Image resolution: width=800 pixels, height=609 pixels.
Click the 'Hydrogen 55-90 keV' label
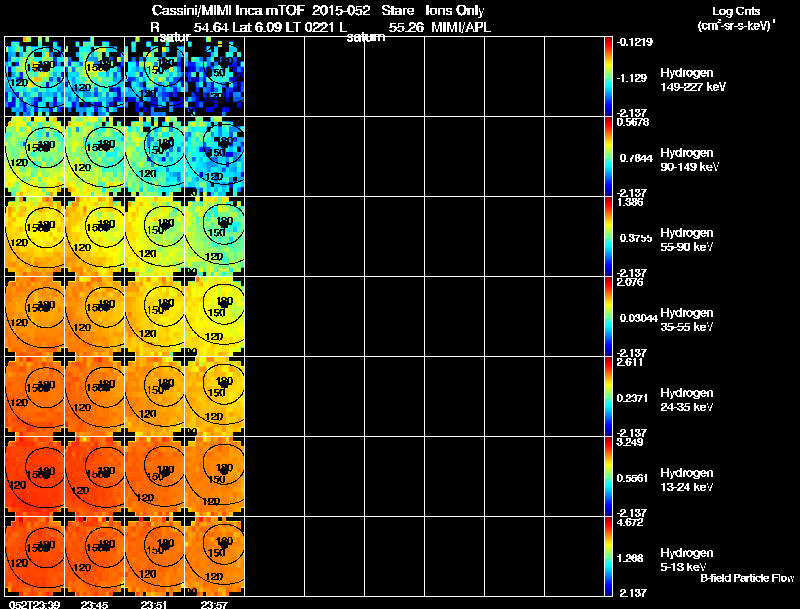[x=687, y=240]
